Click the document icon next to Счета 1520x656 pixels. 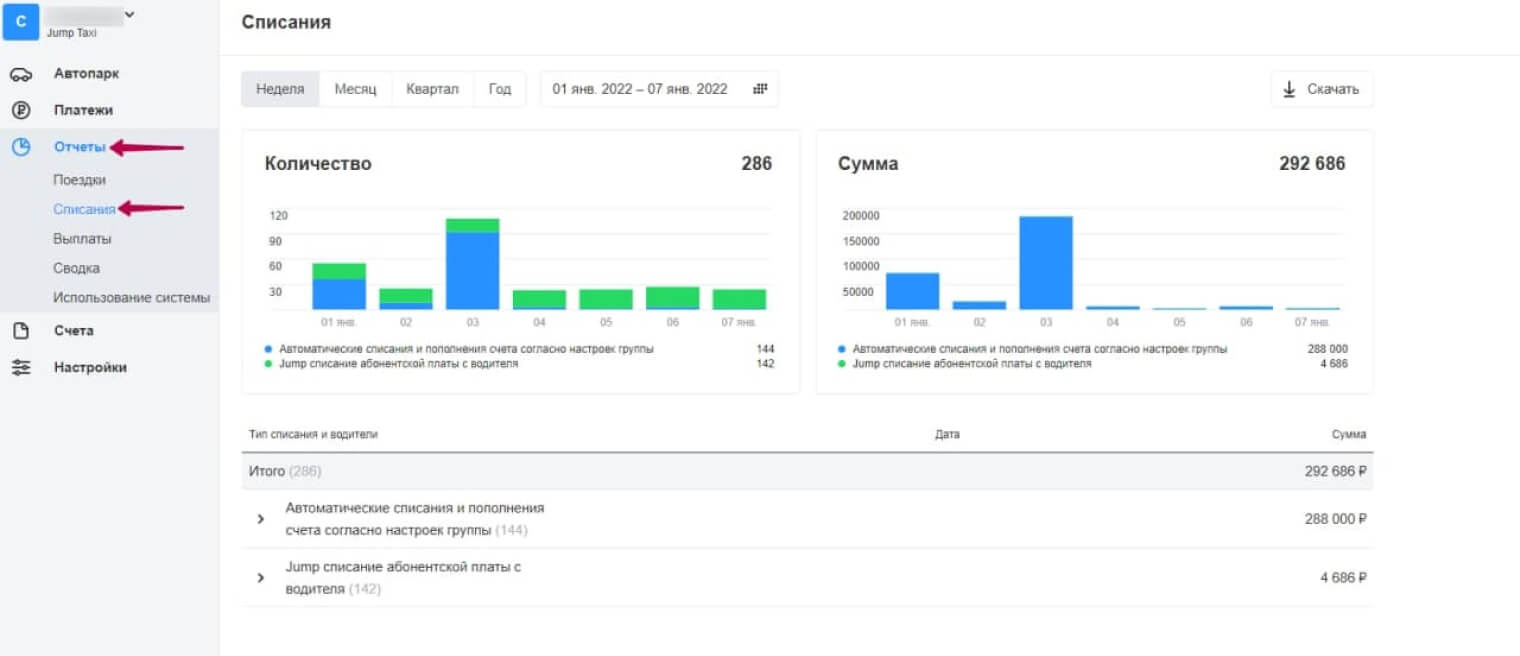[21, 331]
